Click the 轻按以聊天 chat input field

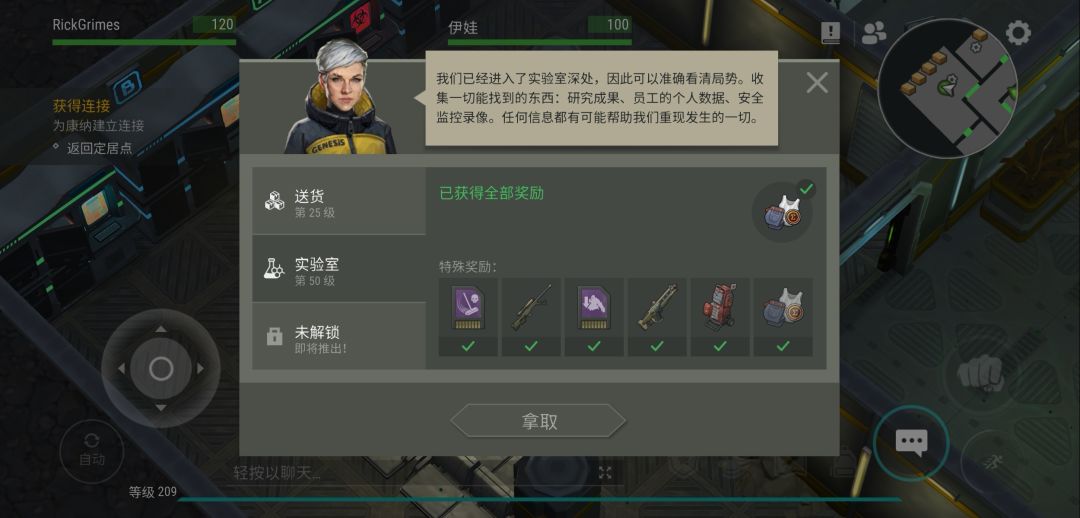[x=413, y=473]
